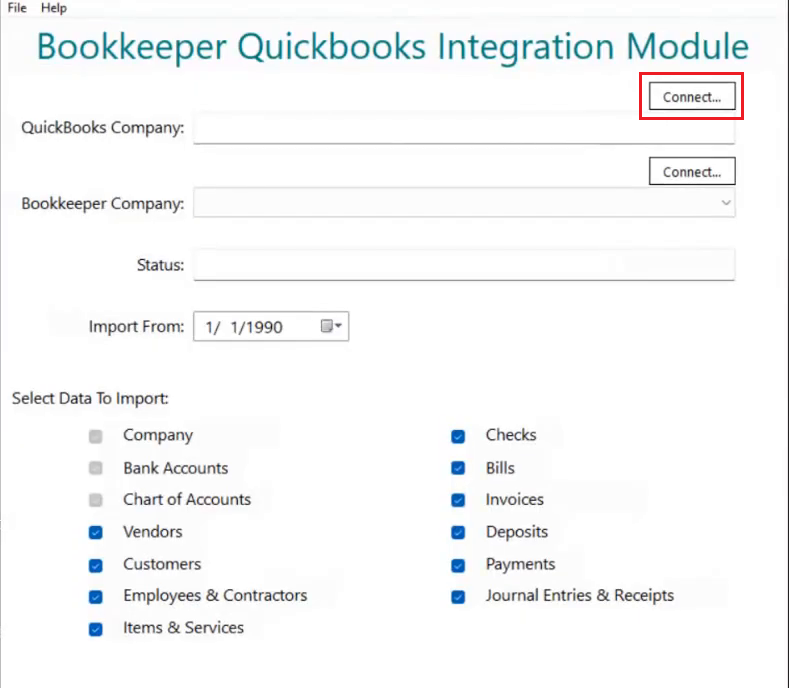Uncheck the Invoices checkbox
This screenshot has width=789, height=688.
(458, 500)
